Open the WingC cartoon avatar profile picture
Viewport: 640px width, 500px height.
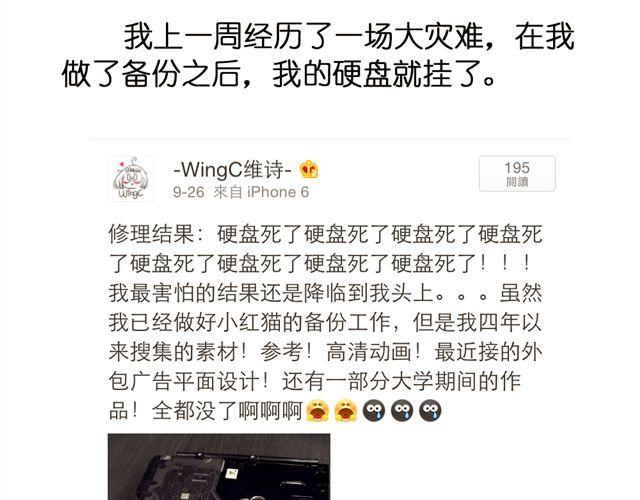tap(131, 178)
